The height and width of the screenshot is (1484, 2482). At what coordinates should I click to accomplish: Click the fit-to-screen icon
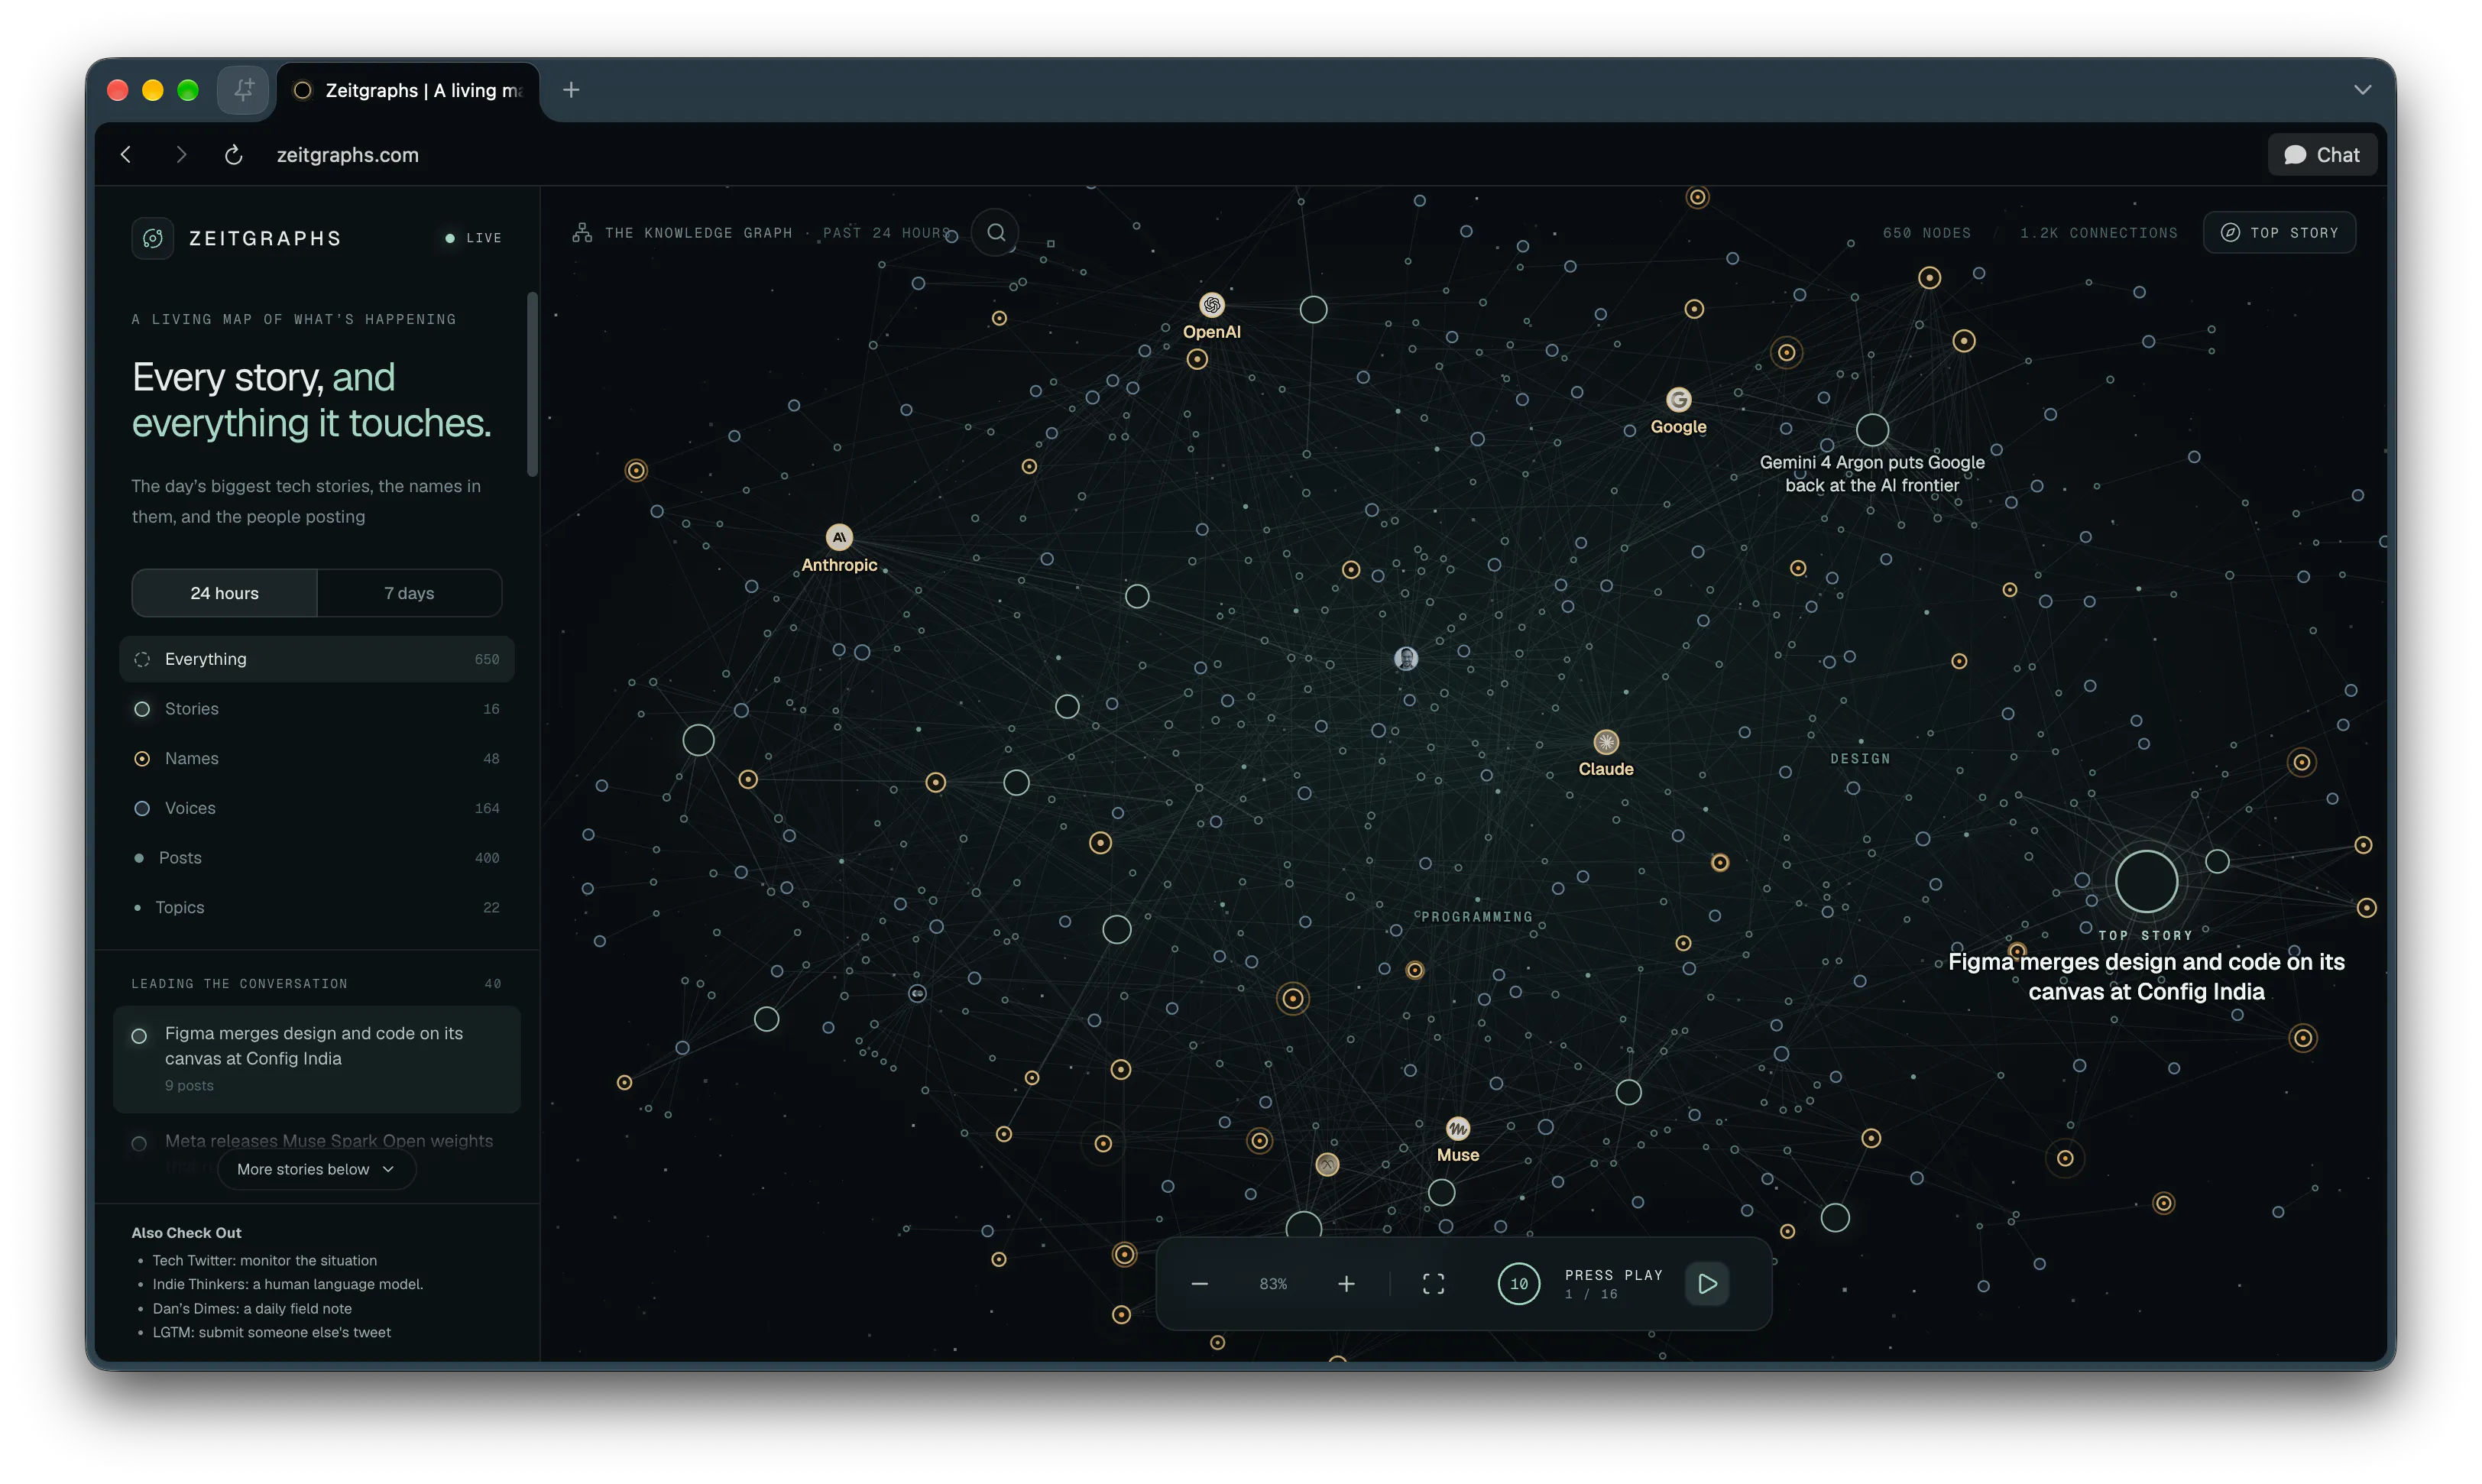pyautogui.click(x=1433, y=1284)
